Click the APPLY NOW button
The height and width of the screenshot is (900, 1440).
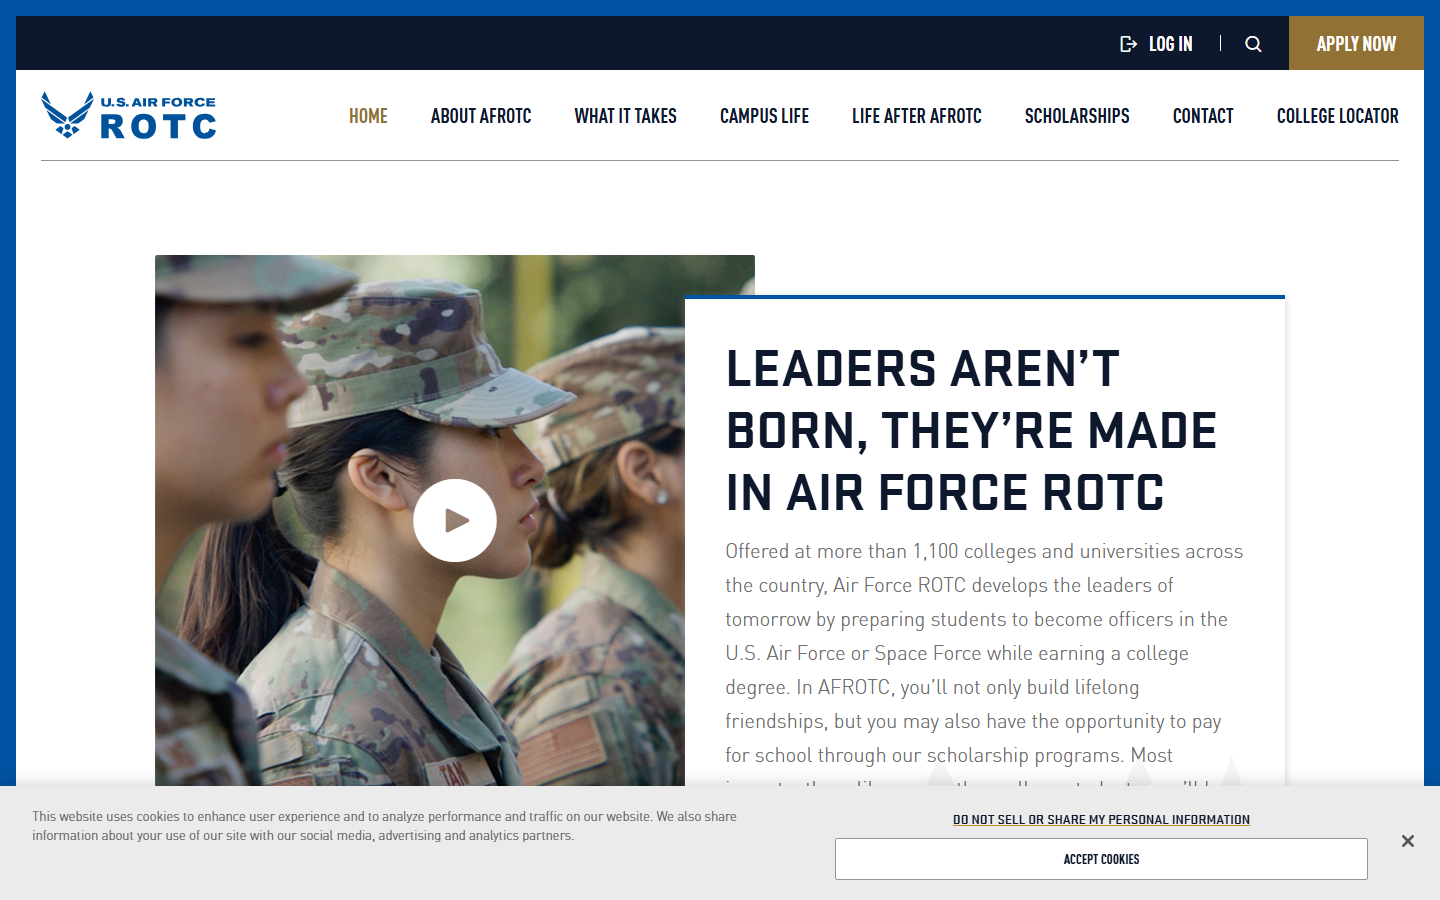click(x=1356, y=43)
